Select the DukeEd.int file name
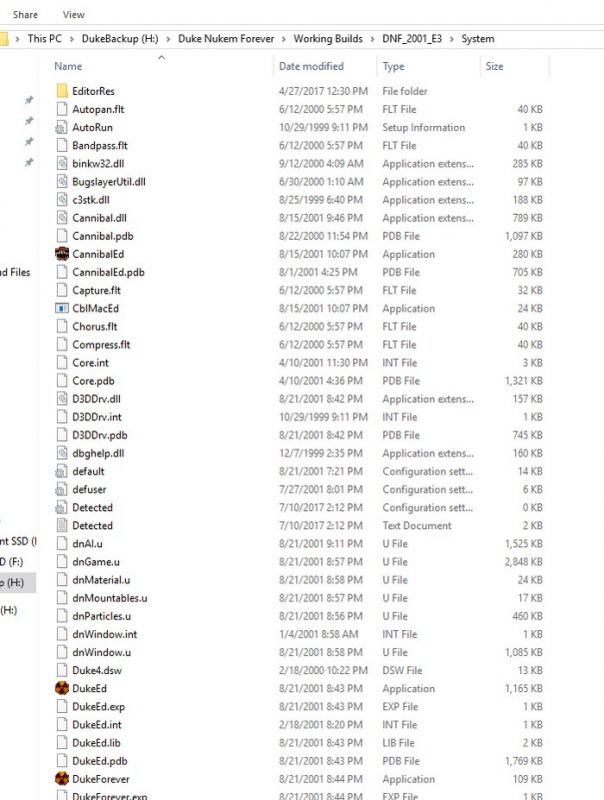Viewport: 604px width, 800px height. [x=97, y=724]
